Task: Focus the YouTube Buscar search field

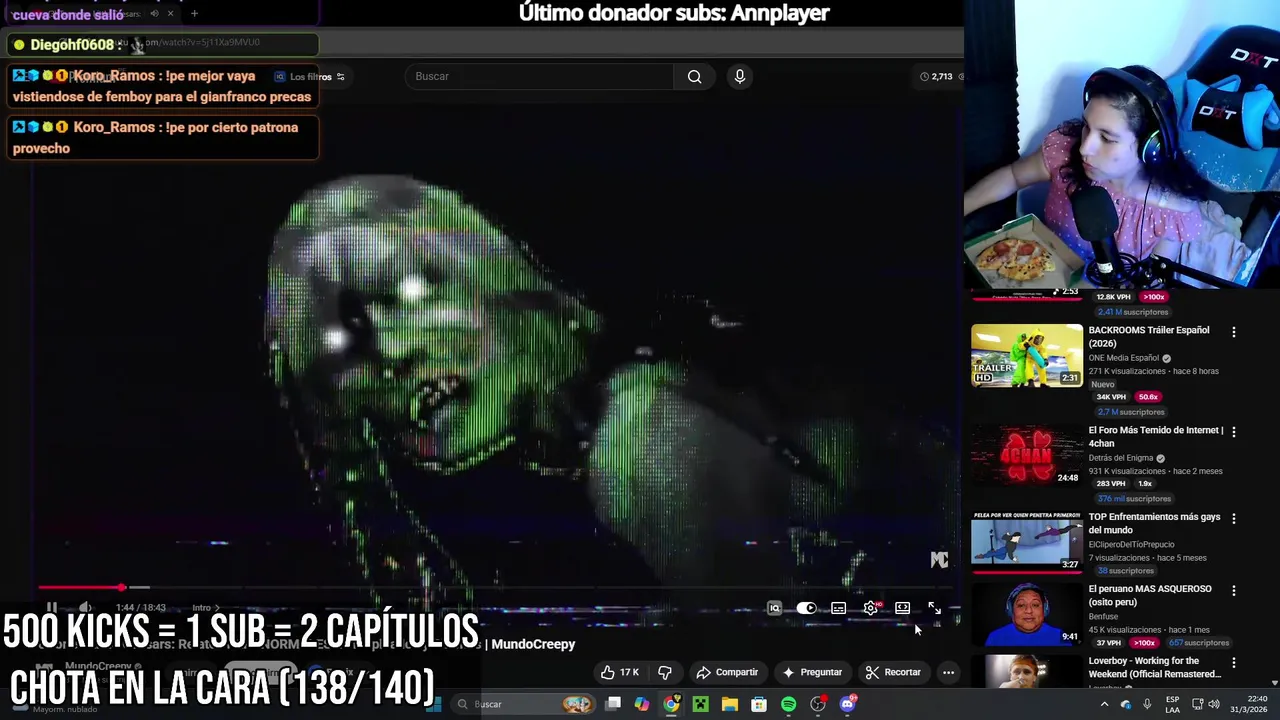Action: click(x=540, y=76)
